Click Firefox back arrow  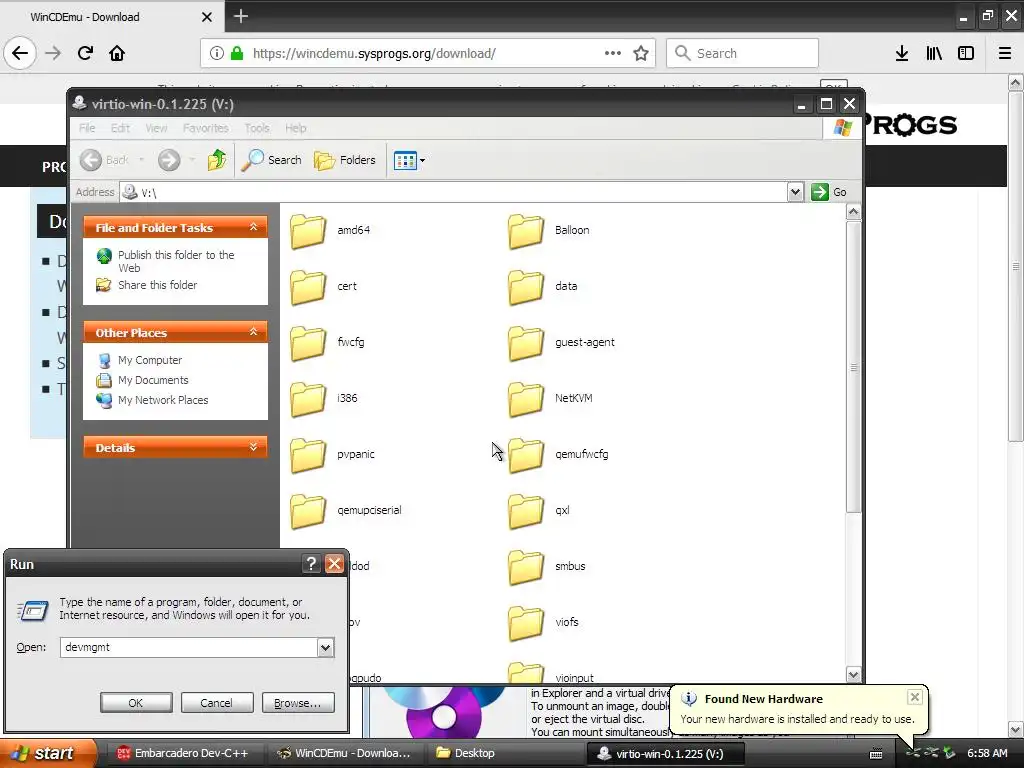[20, 54]
